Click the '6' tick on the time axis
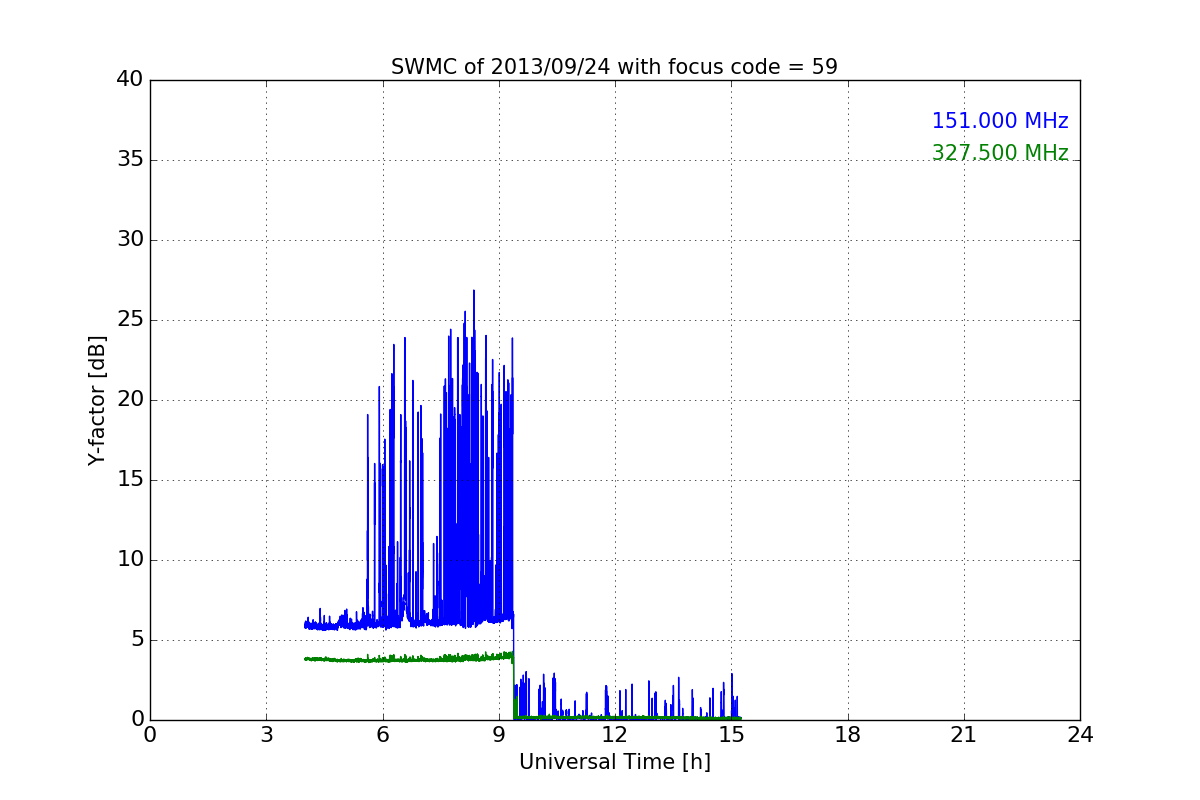This screenshot has width=1200, height=800. [382, 735]
